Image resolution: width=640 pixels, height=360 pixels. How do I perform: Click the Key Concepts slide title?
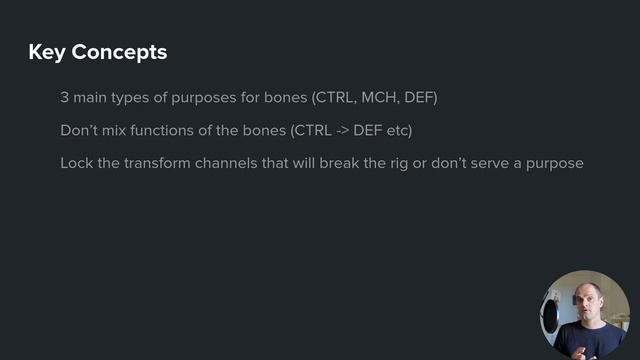(98, 52)
